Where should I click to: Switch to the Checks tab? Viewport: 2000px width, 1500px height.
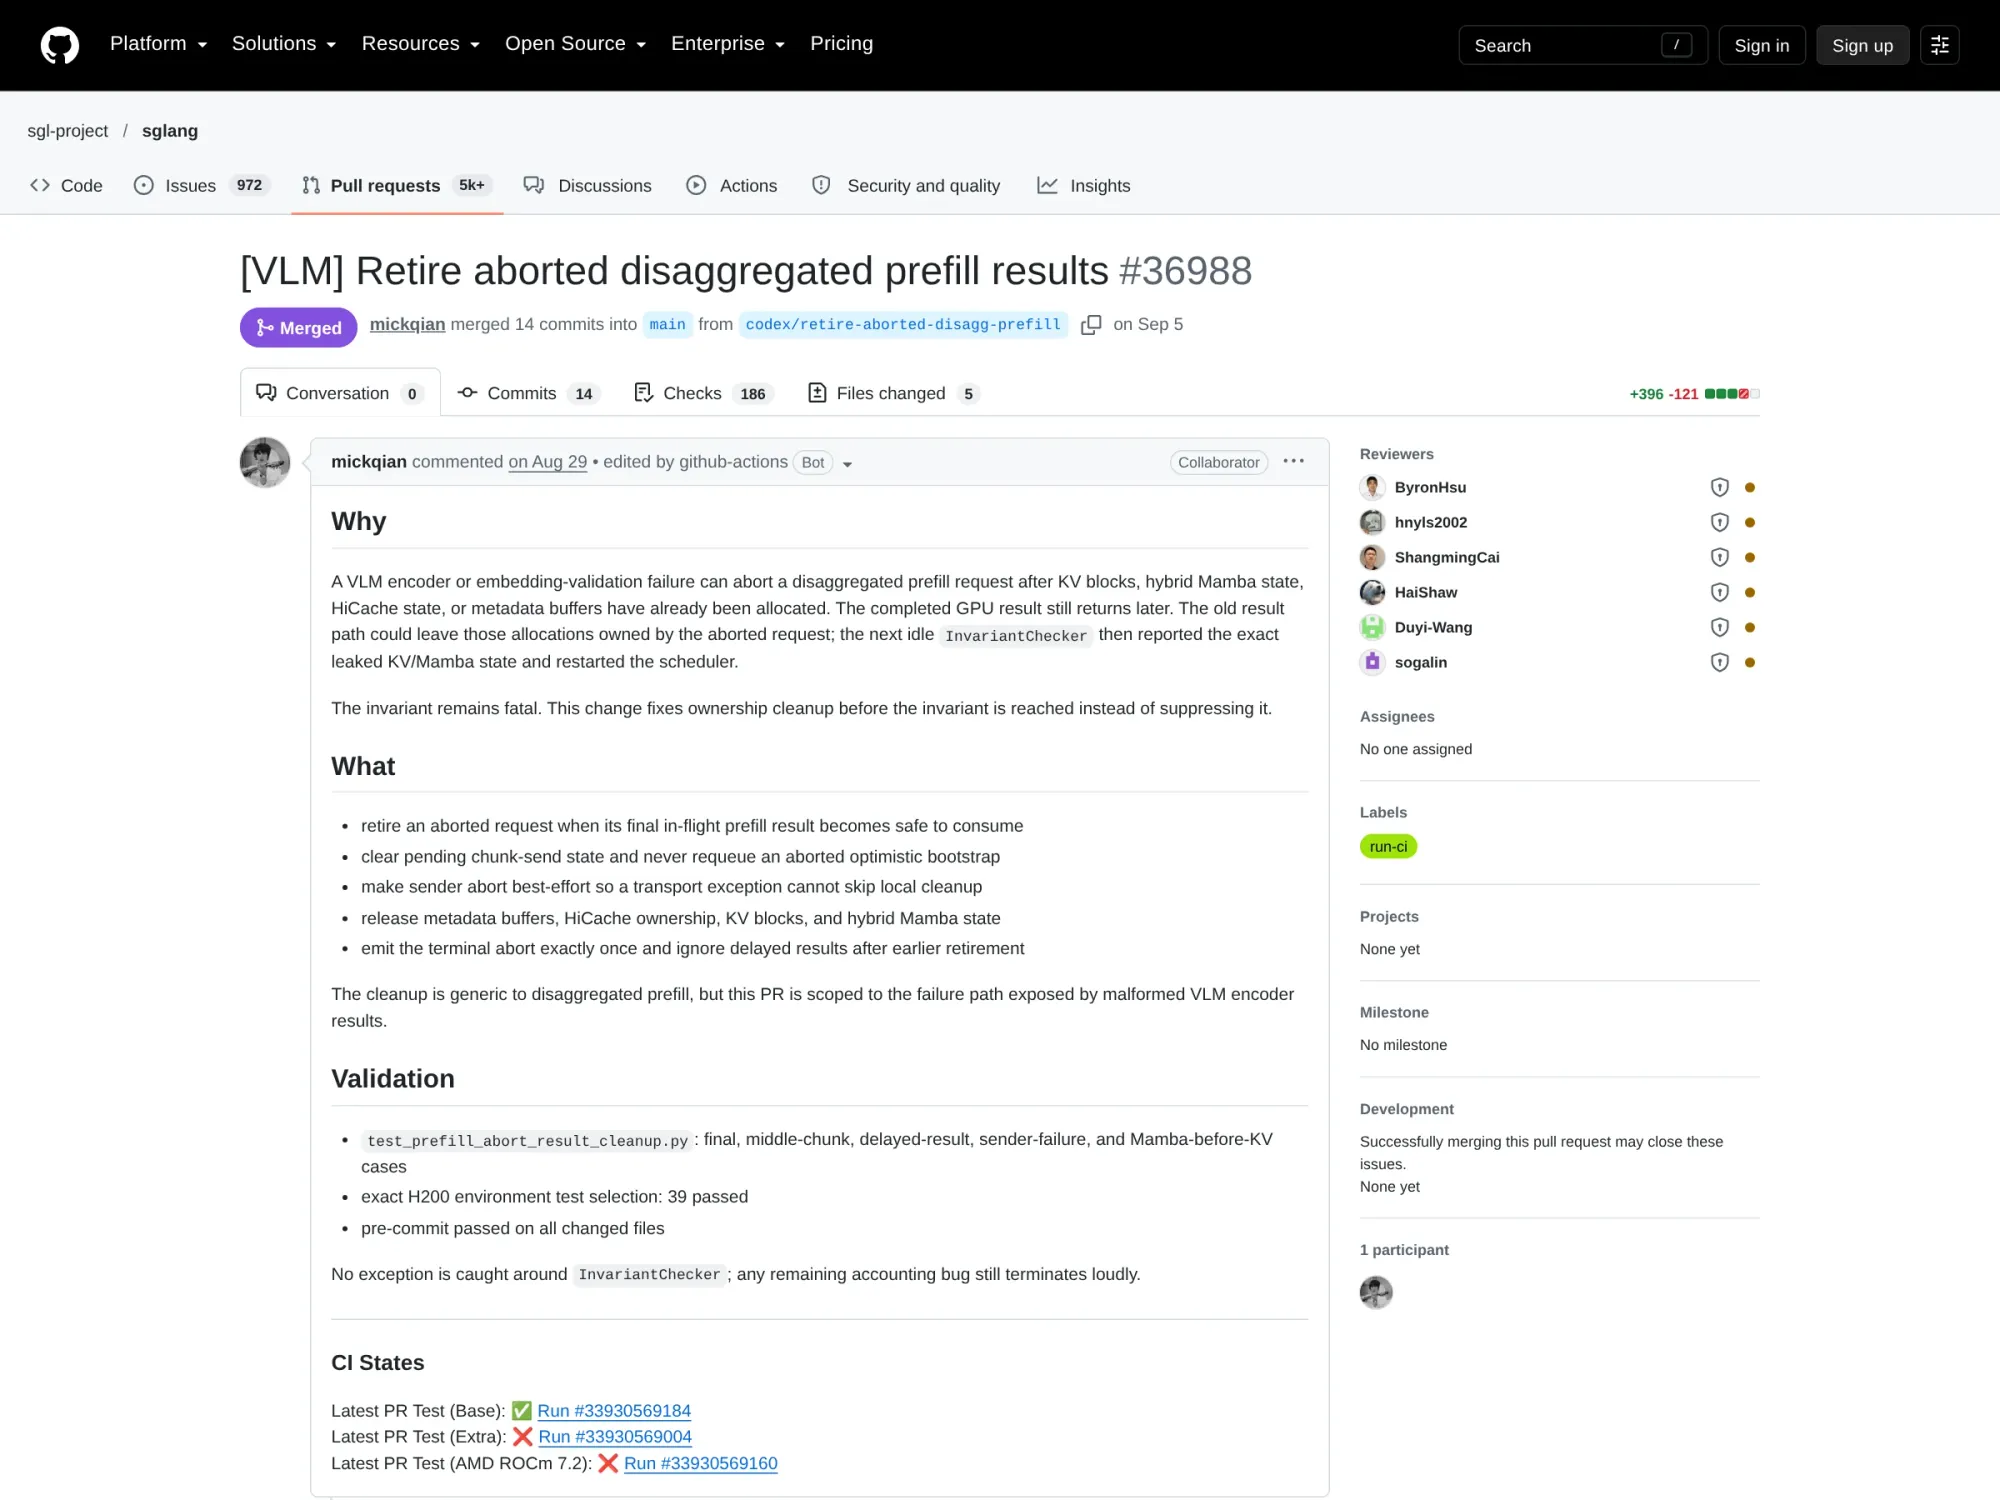coord(704,394)
